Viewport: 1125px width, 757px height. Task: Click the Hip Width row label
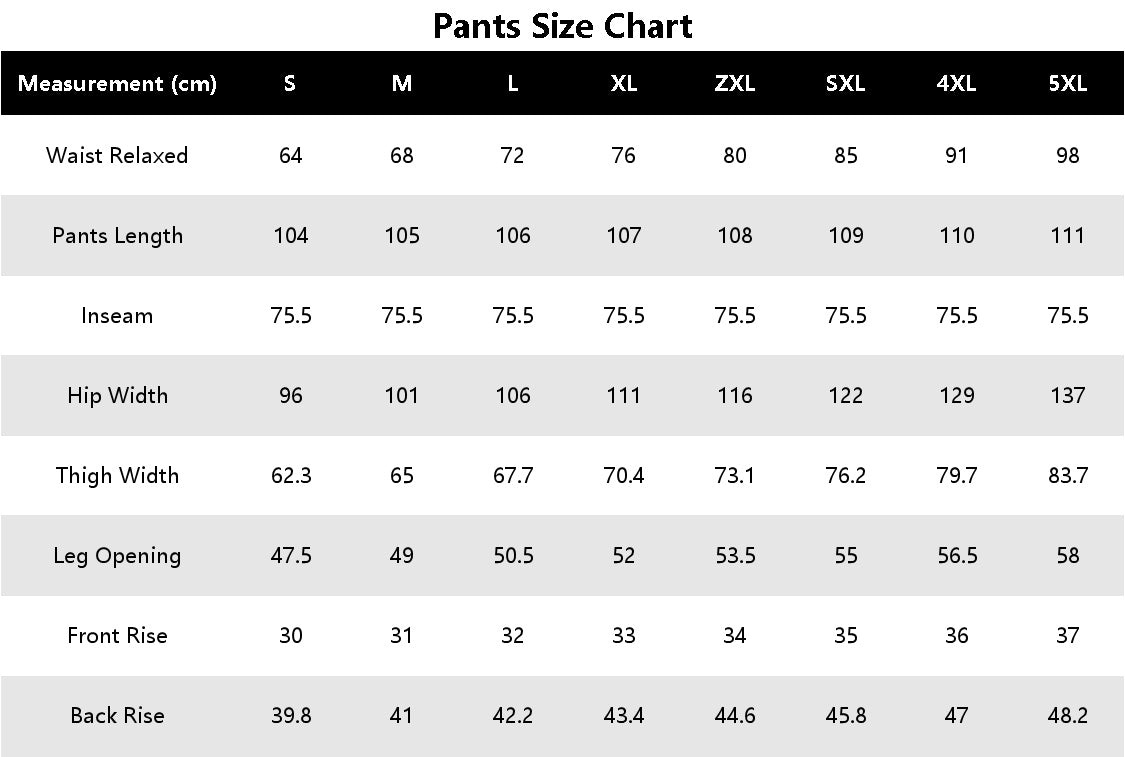pyautogui.click(x=117, y=396)
